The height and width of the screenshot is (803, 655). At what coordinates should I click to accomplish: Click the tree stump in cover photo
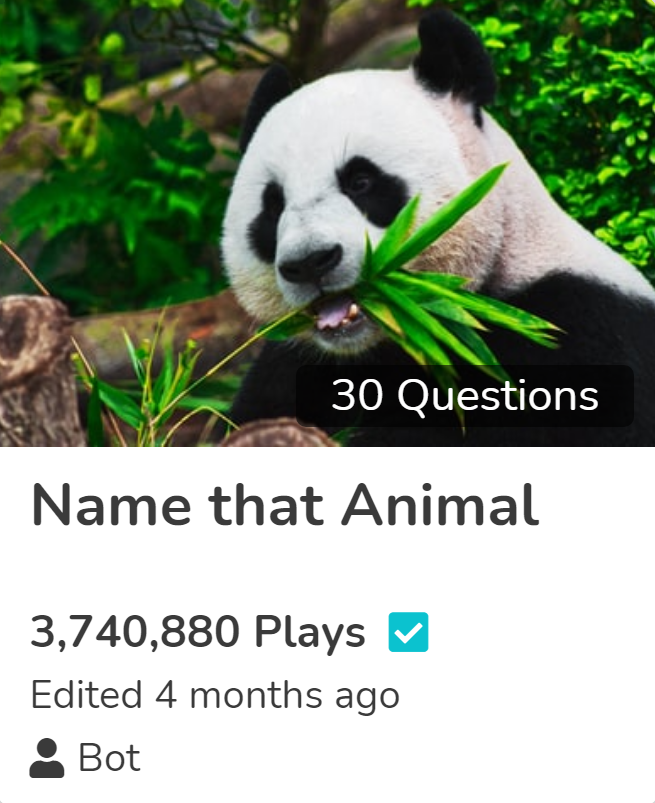[38, 371]
